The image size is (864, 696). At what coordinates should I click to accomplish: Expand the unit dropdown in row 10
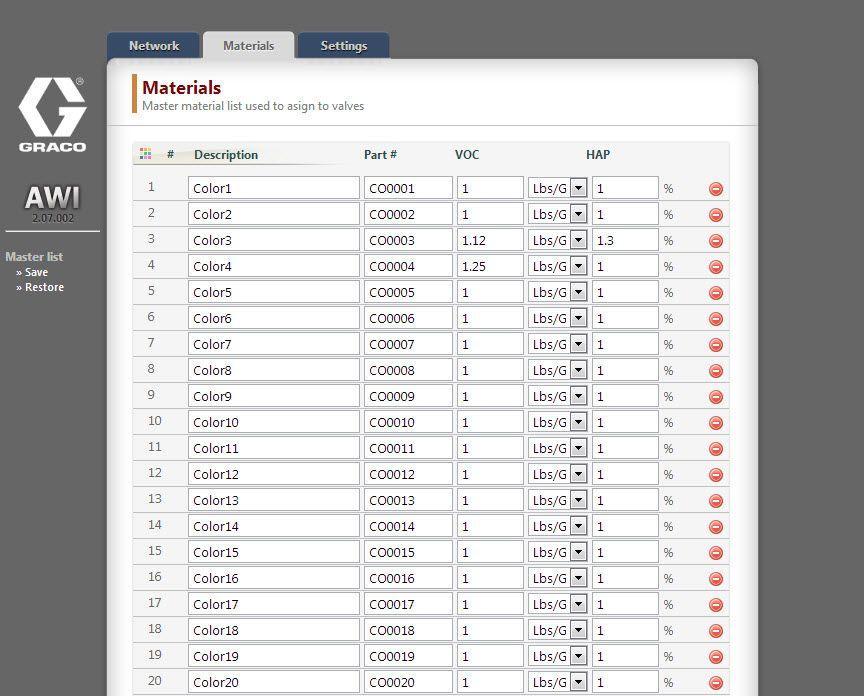[557, 422]
